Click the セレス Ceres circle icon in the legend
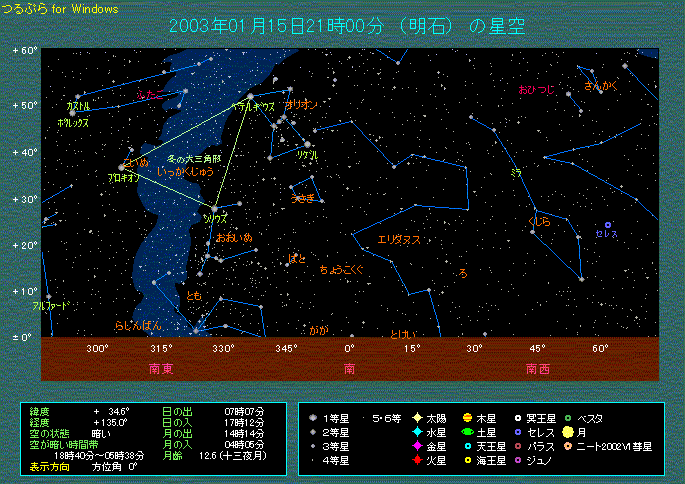The height and width of the screenshot is (484, 685). click(x=518, y=432)
